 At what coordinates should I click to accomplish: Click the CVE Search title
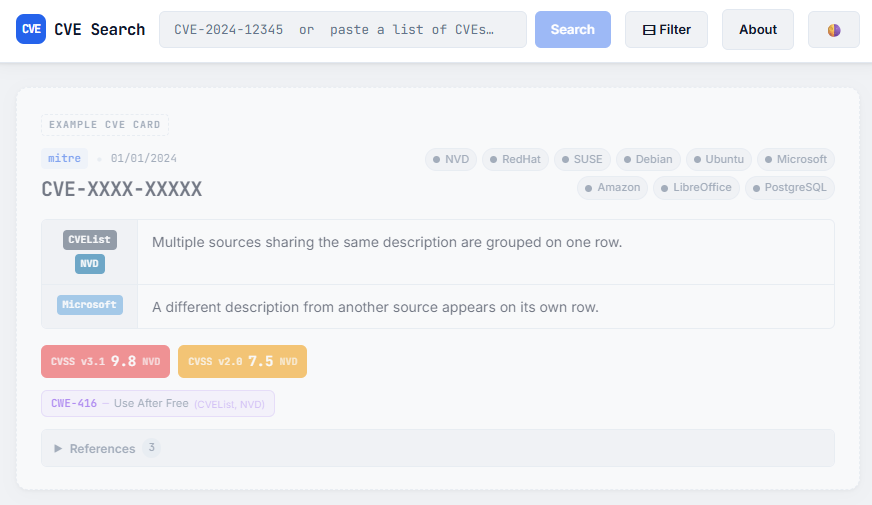coord(100,29)
